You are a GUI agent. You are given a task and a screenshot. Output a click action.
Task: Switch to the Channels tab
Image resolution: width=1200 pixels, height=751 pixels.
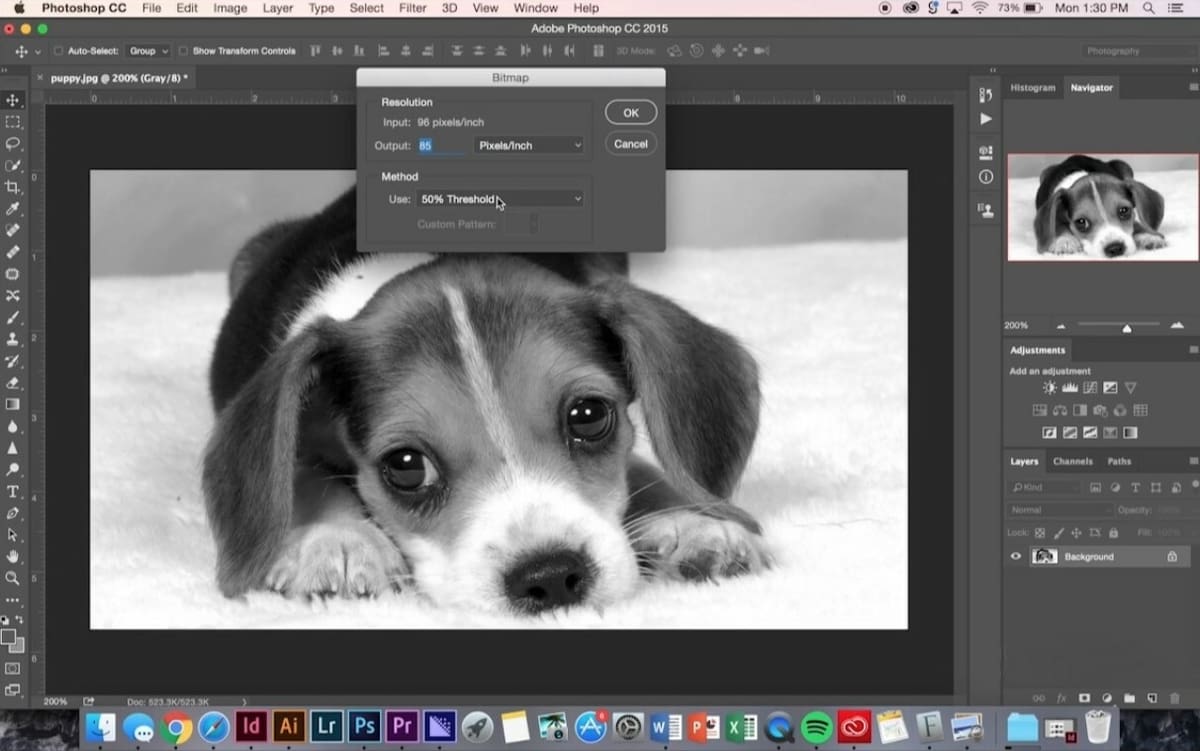click(1073, 461)
